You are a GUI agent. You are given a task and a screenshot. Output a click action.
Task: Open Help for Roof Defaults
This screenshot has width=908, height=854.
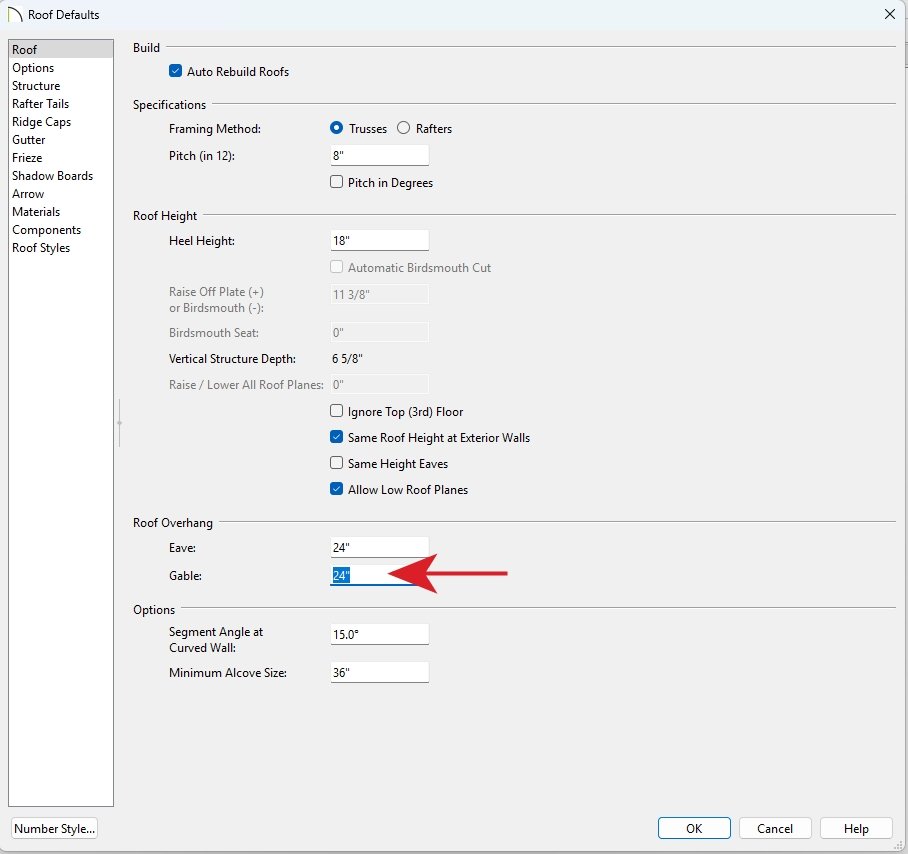[x=856, y=829]
